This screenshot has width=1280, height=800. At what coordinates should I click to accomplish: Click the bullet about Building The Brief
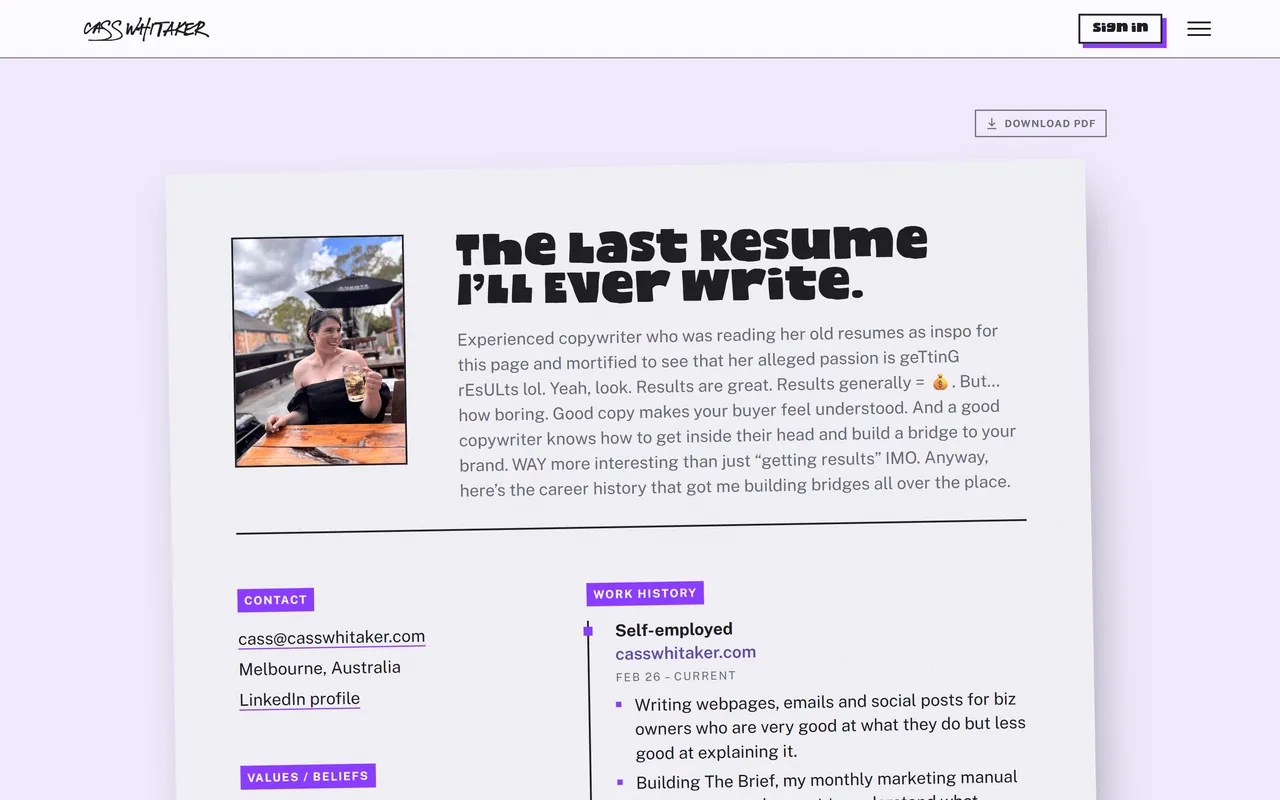(x=827, y=785)
